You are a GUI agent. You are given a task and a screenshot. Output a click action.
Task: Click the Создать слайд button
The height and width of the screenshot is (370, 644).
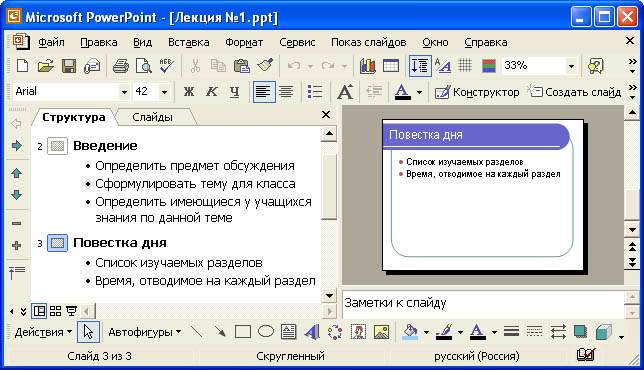point(575,92)
